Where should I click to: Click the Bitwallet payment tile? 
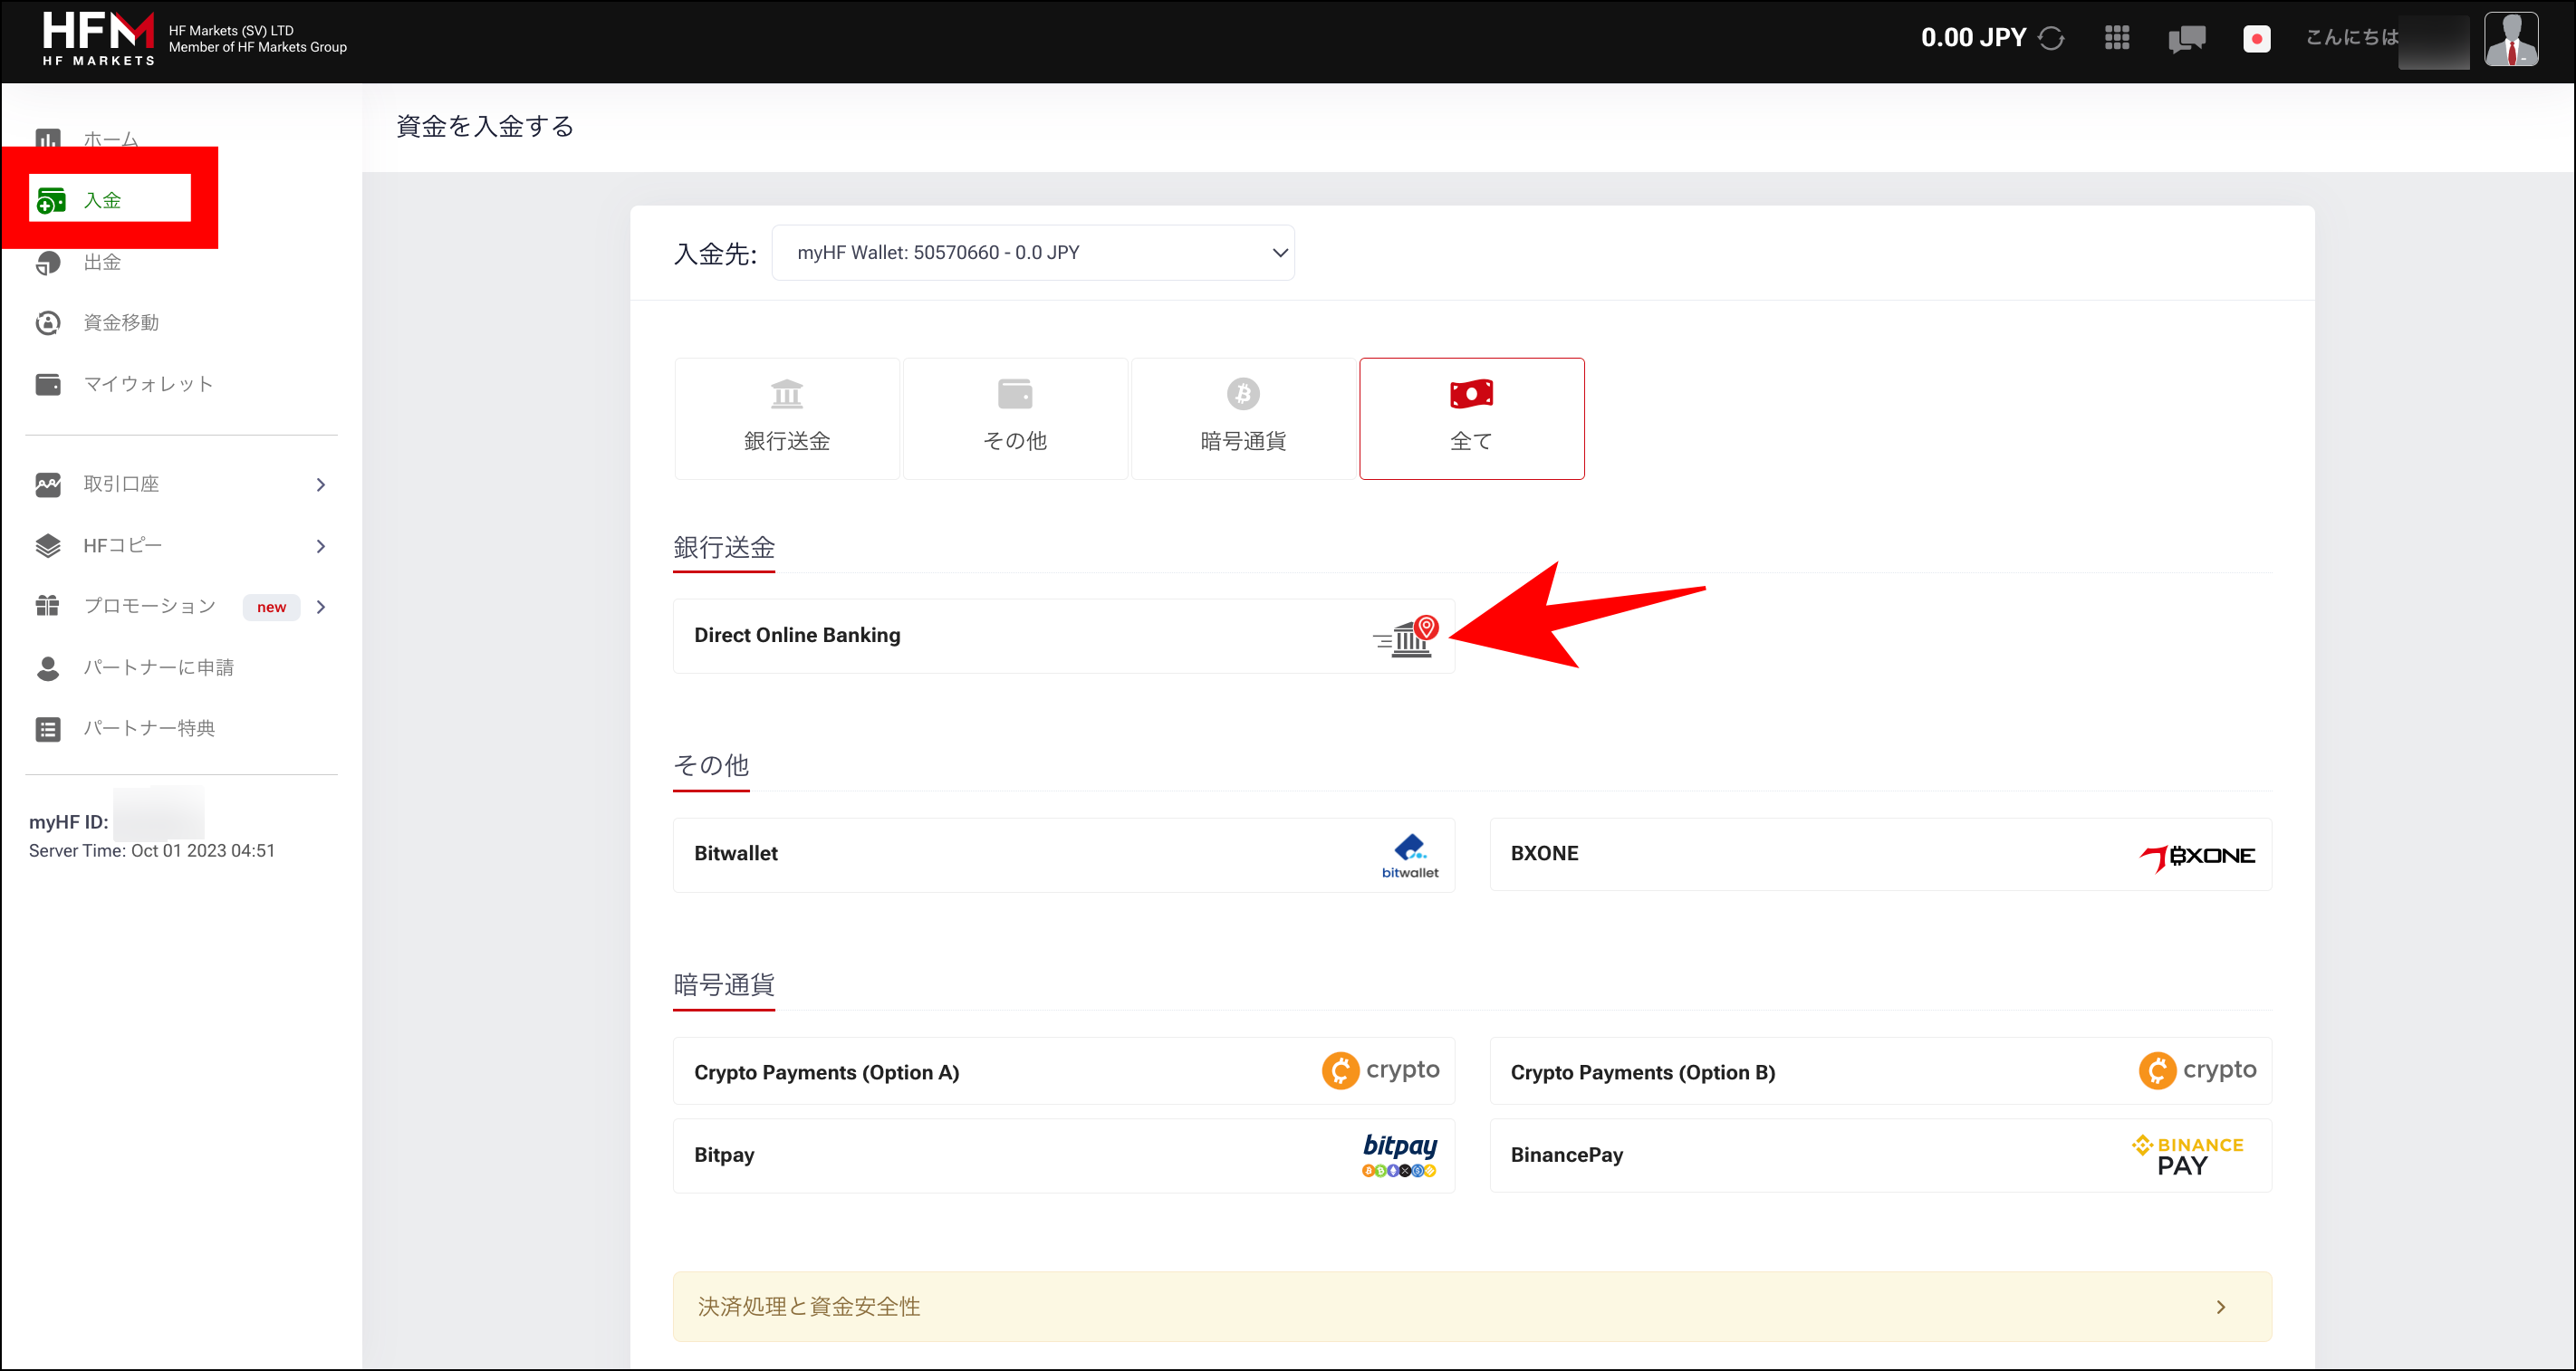point(1063,854)
